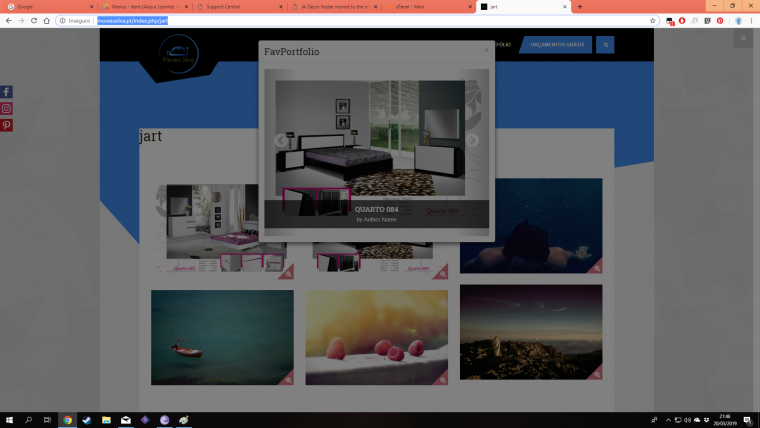Reload the current page
The height and width of the screenshot is (428, 760).
pyautogui.click(x=34, y=21)
